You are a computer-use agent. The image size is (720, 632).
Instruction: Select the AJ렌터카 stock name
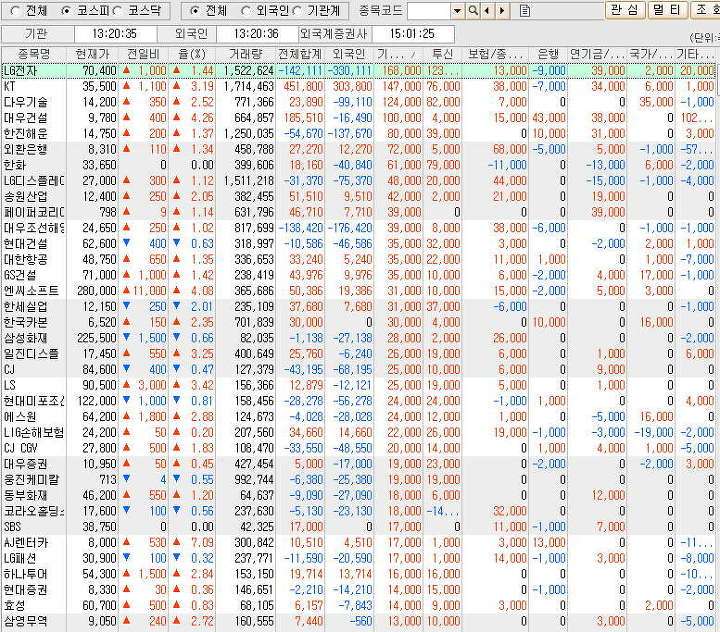click(26, 542)
